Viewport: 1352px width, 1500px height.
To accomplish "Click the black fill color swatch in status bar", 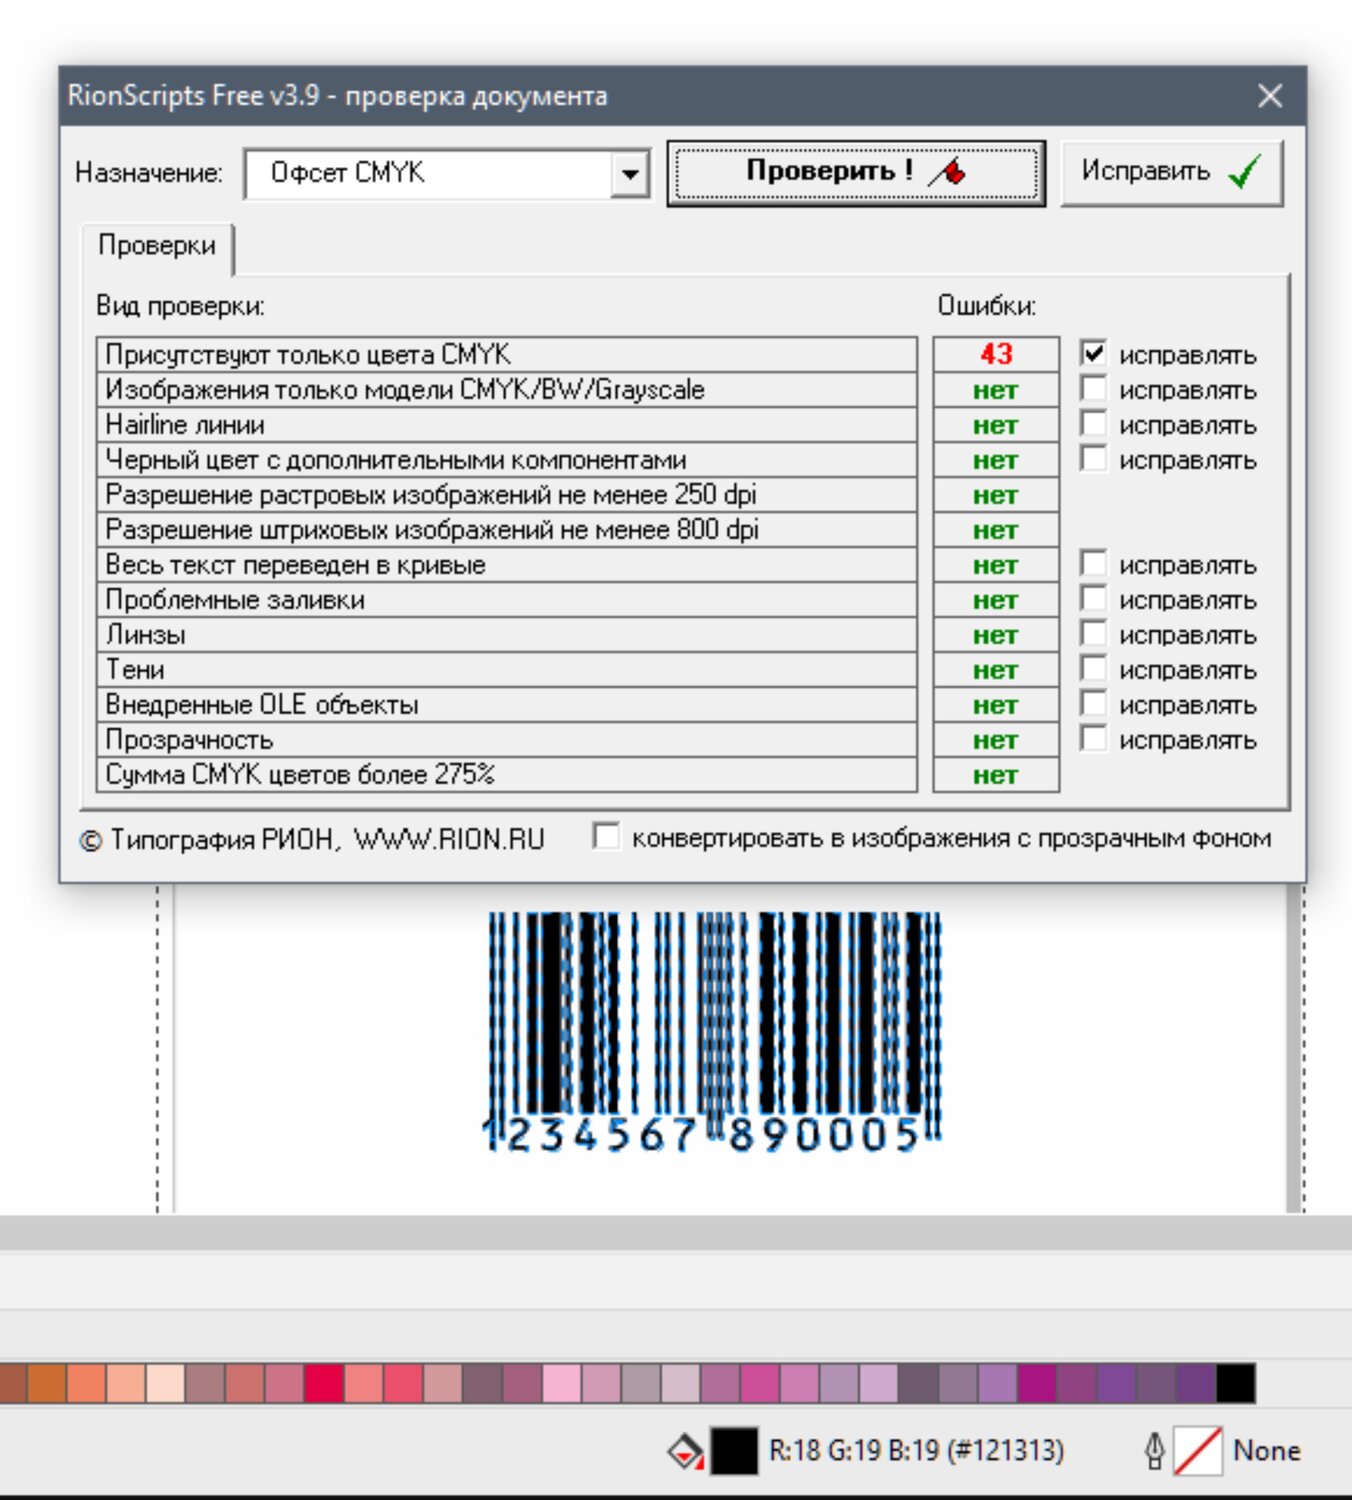I will point(734,1451).
